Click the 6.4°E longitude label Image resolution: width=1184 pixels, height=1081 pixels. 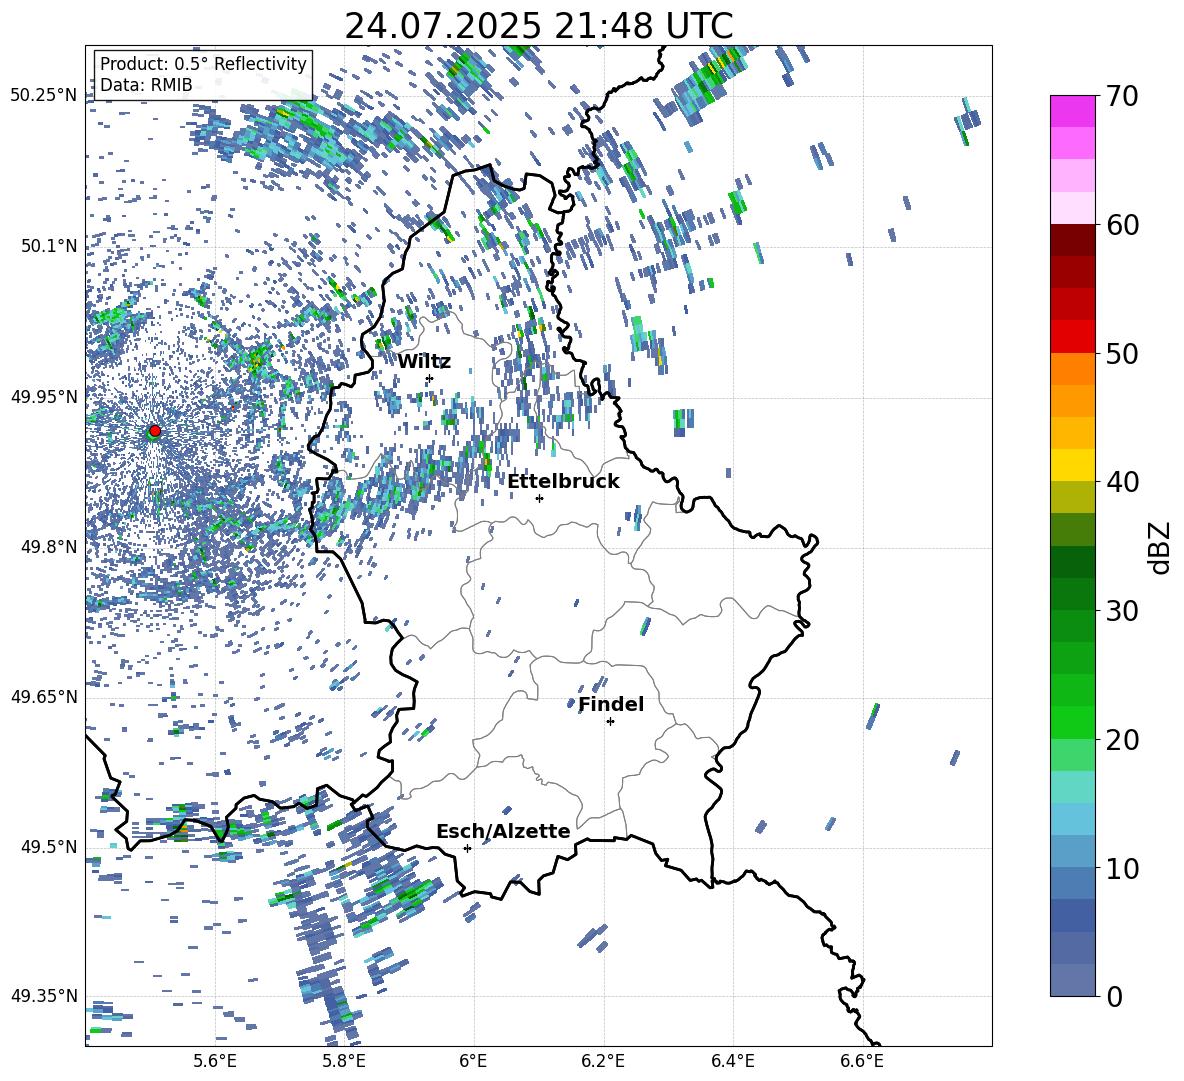pos(732,1061)
